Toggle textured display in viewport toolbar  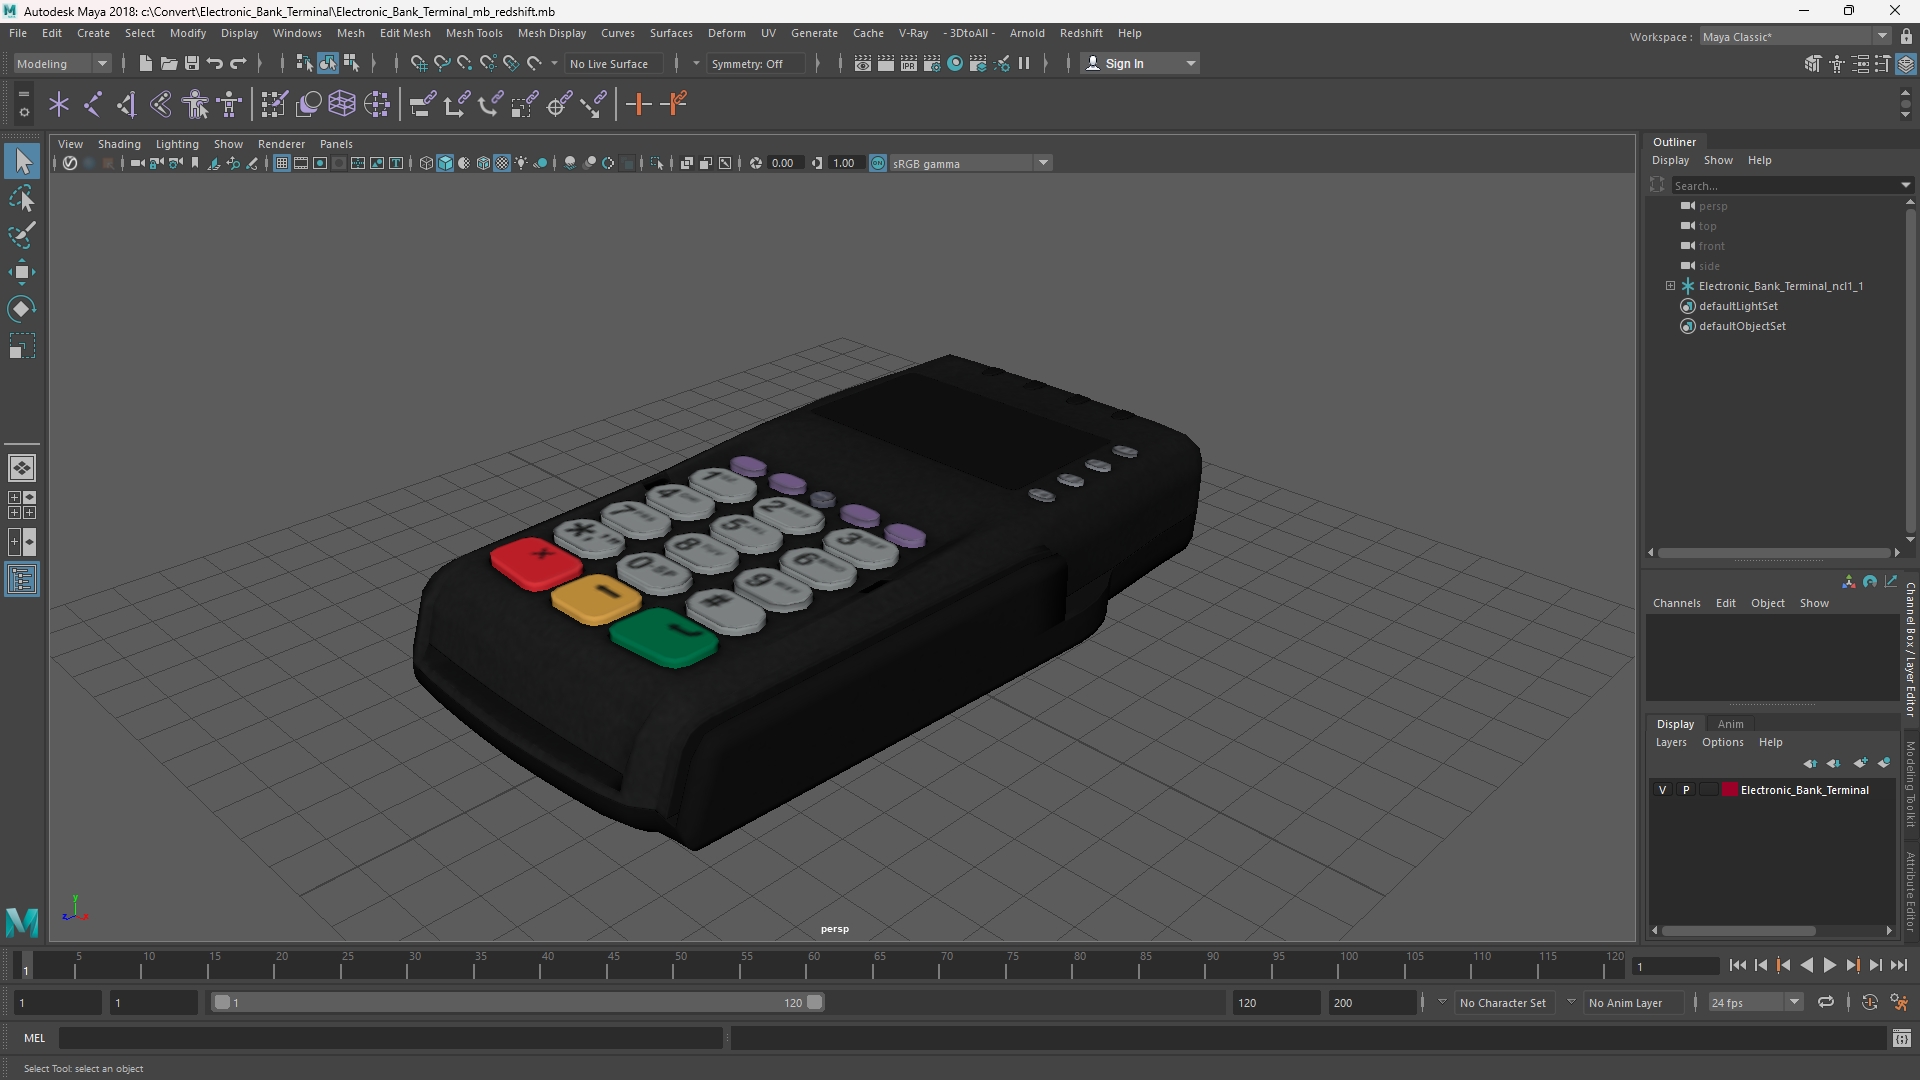(x=502, y=163)
